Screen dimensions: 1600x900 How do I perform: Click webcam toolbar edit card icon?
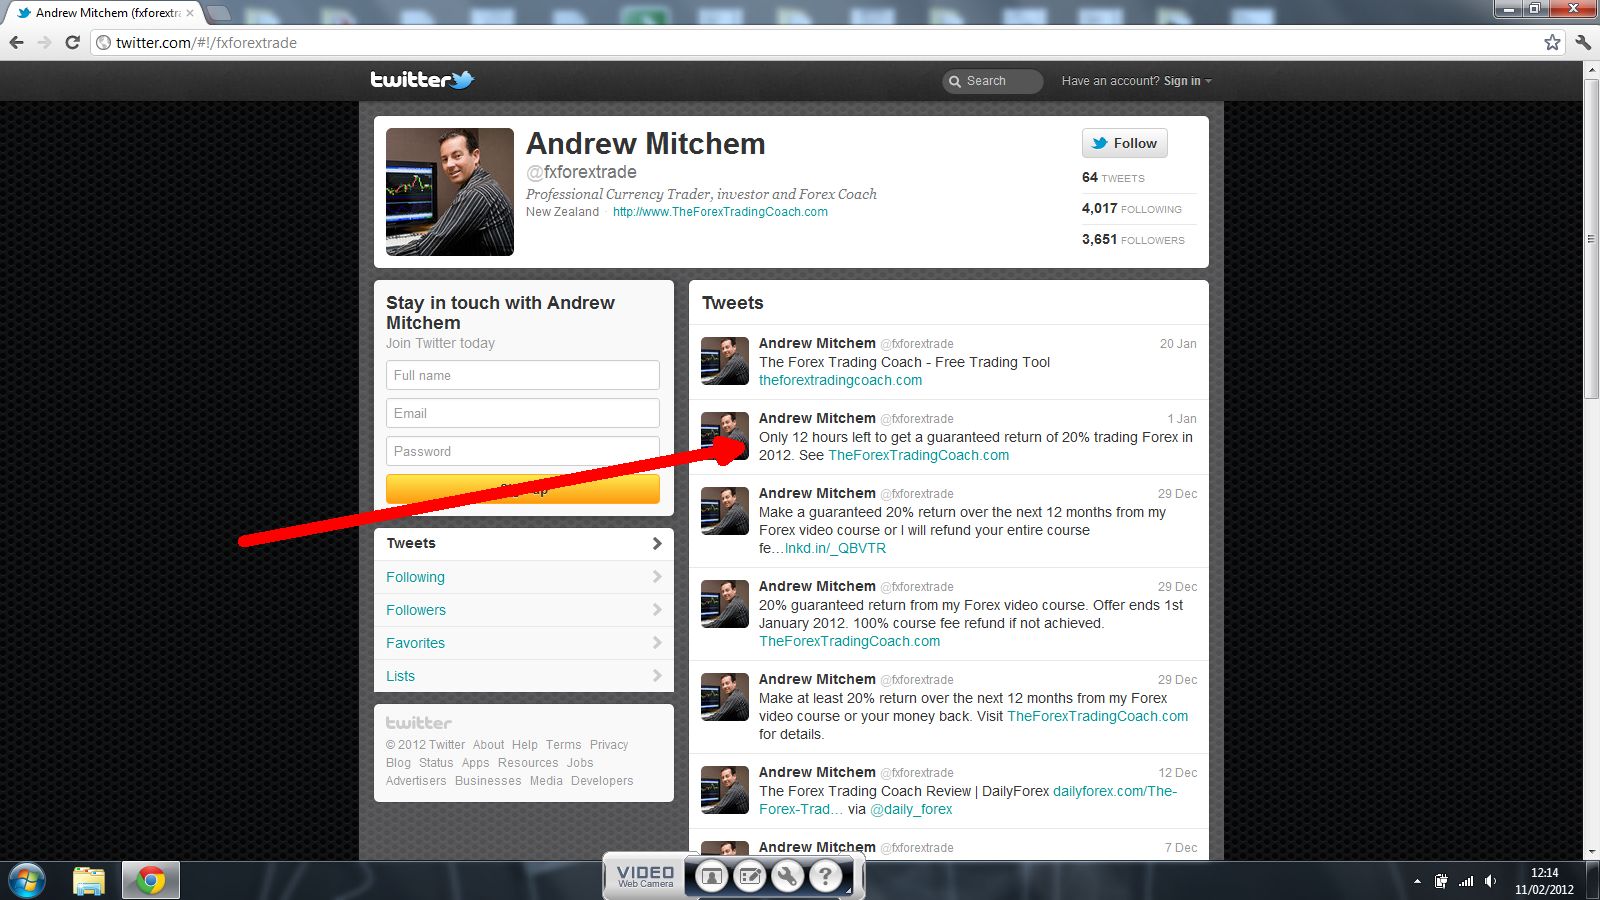coord(749,877)
